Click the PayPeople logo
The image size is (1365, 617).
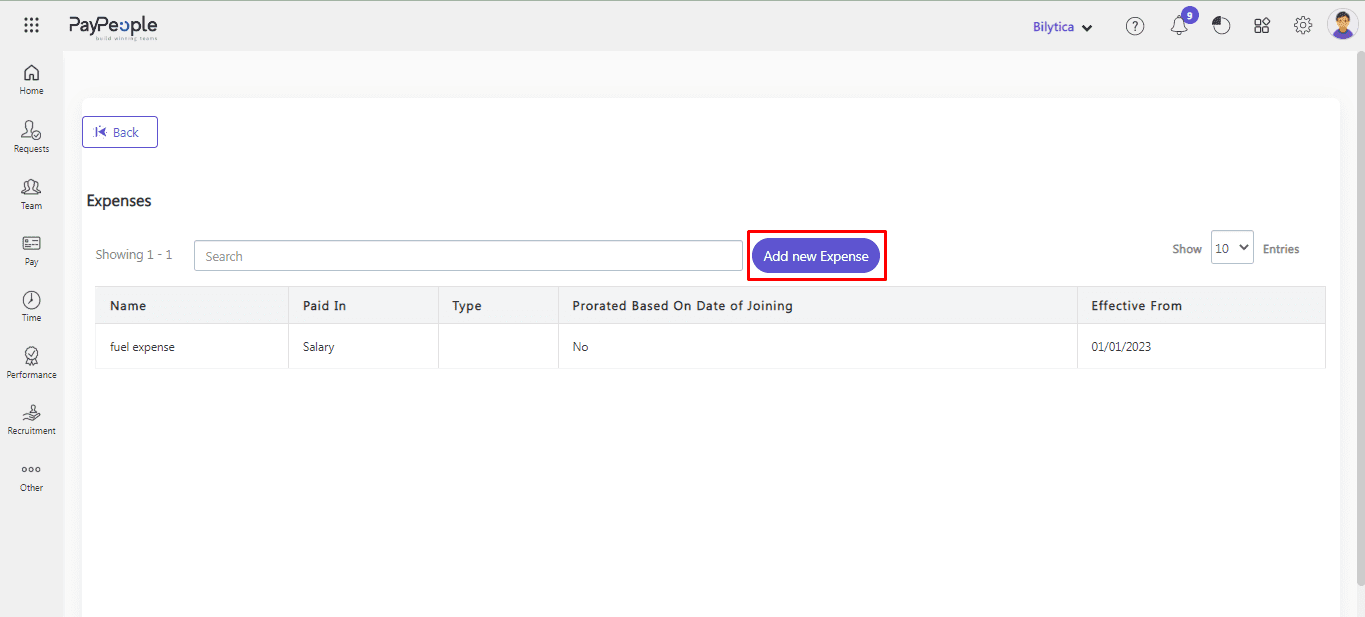[113, 27]
